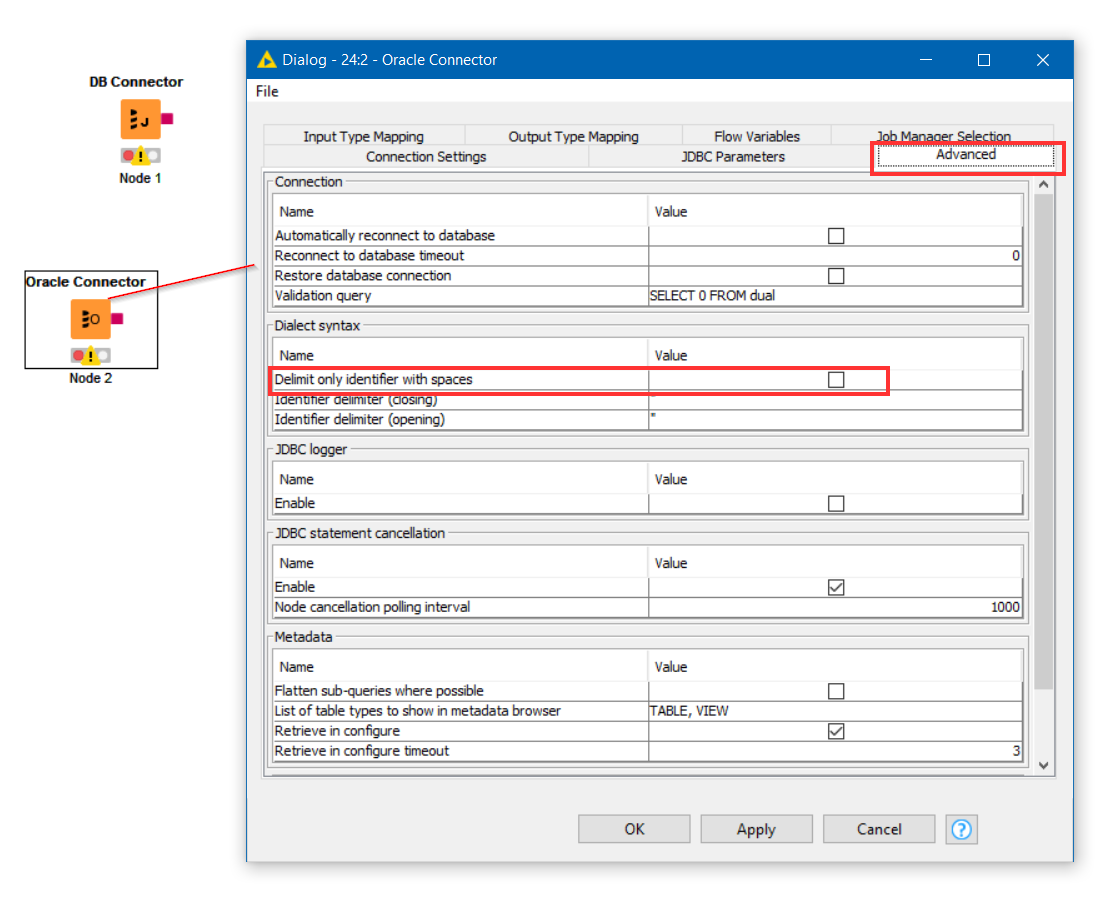The width and height of the screenshot is (1109, 898).
Task: Click Node 1 warning status indicator
Action: [x=141, y=156]
